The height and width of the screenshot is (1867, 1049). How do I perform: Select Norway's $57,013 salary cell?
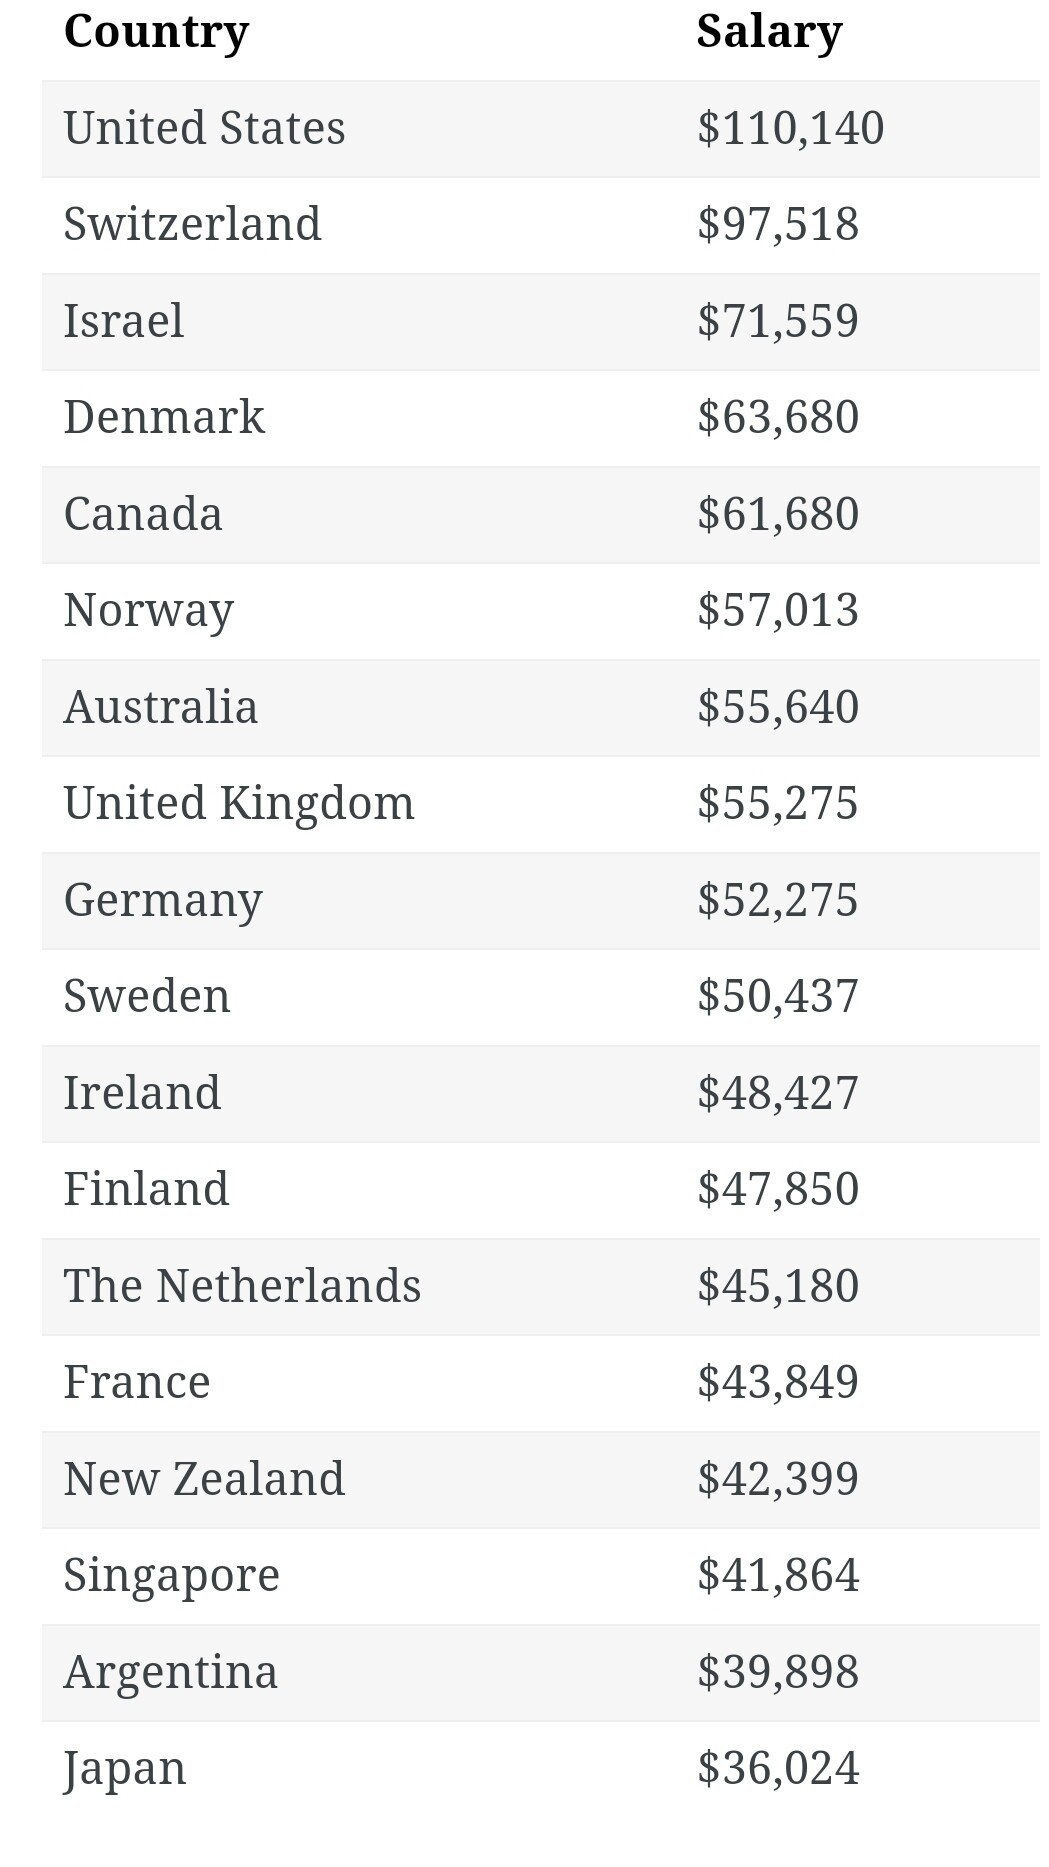(x=777, y=610)
